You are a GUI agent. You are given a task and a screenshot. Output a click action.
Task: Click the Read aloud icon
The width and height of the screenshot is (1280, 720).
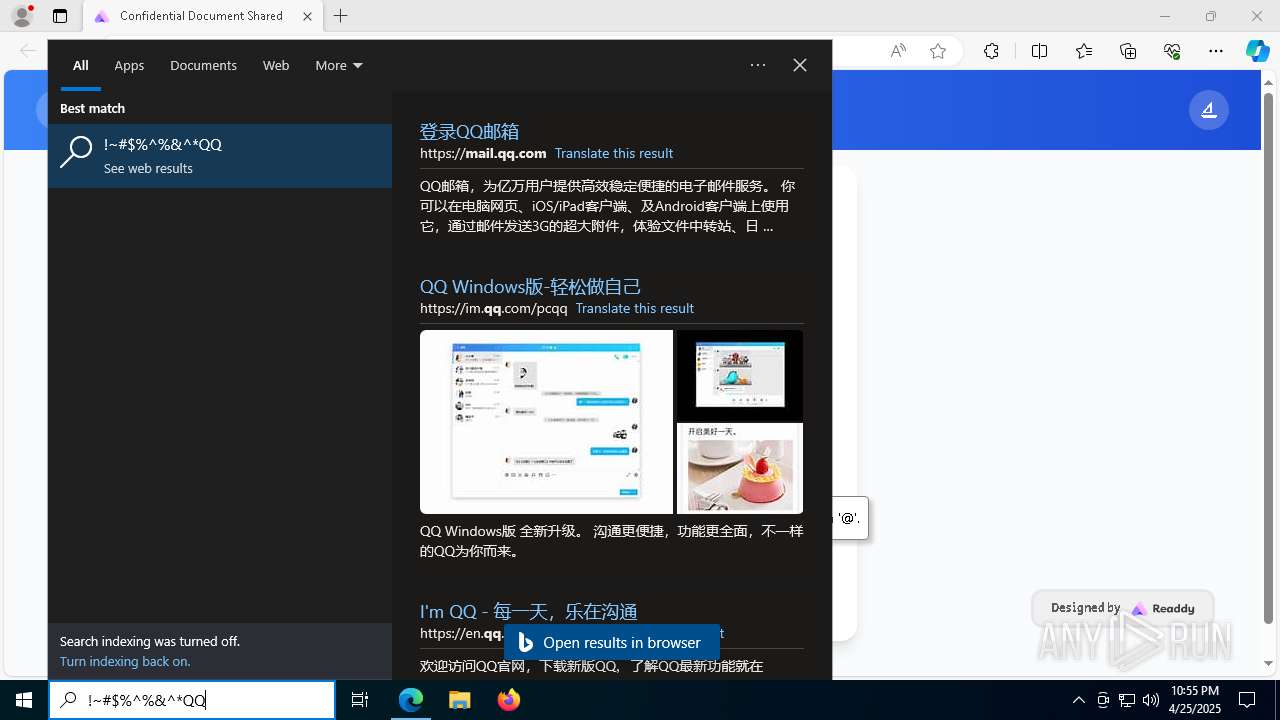[x=898, y=51]
